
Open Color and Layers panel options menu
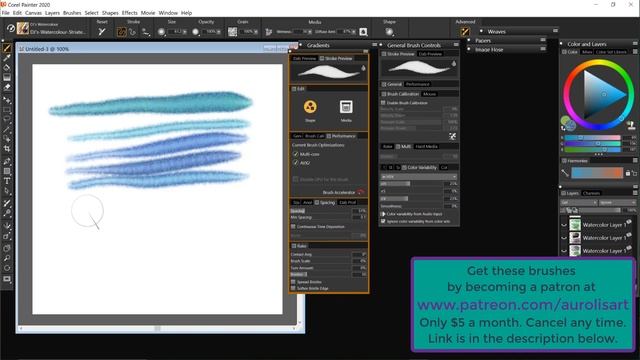pyautogui.click(x=635, y=43)
